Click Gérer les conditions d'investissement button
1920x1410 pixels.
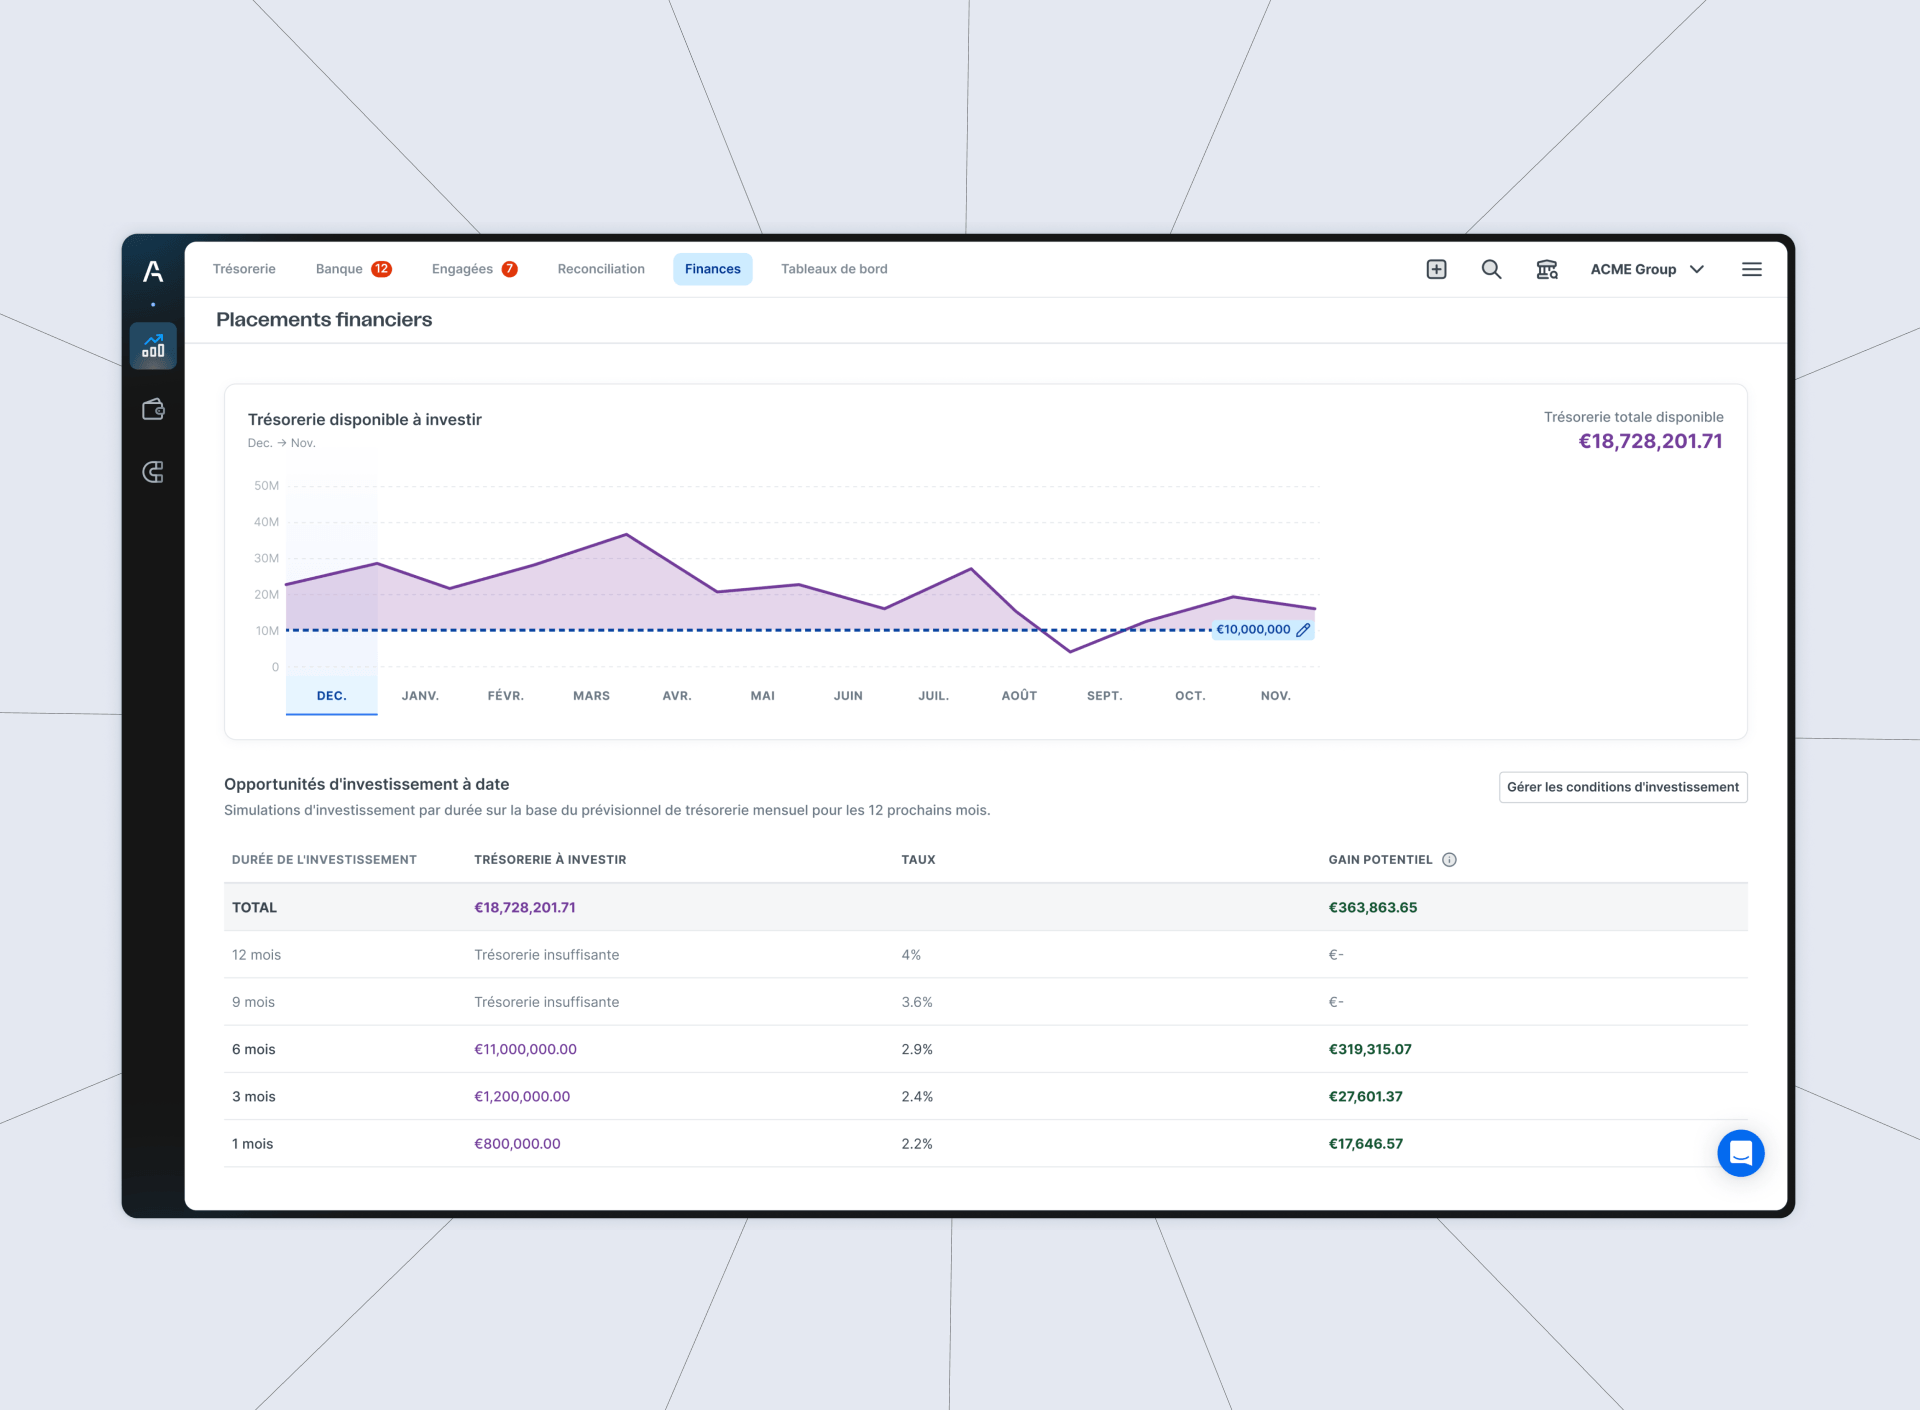pos(1622,787)
